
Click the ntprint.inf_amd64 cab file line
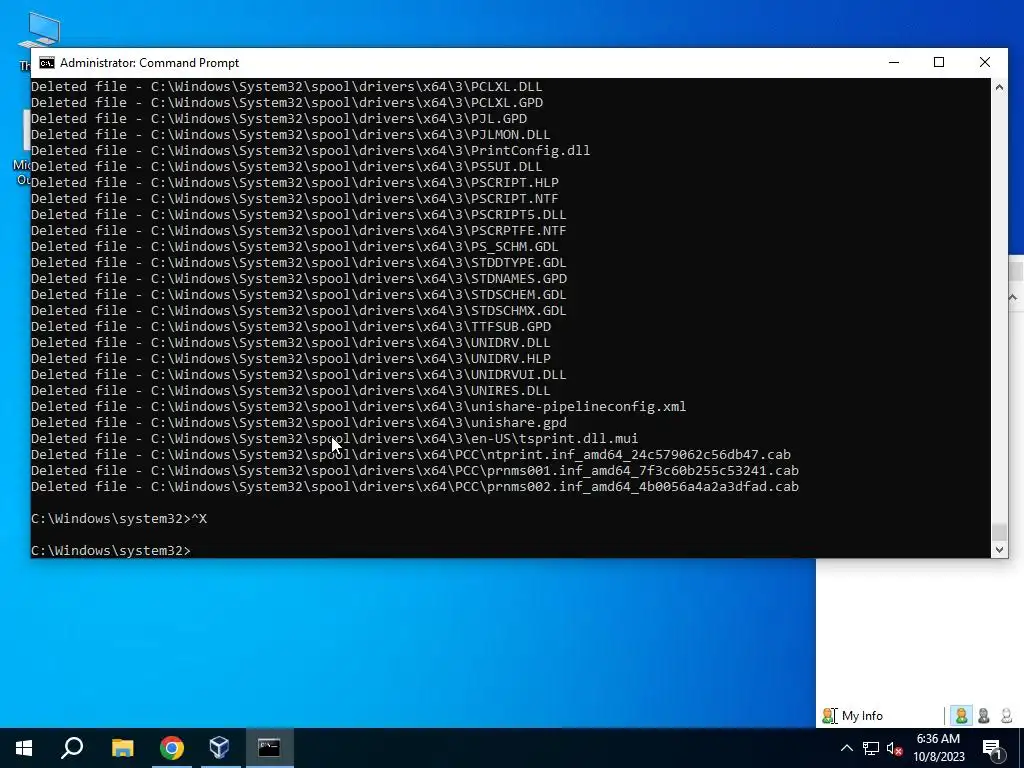point(411,455)
